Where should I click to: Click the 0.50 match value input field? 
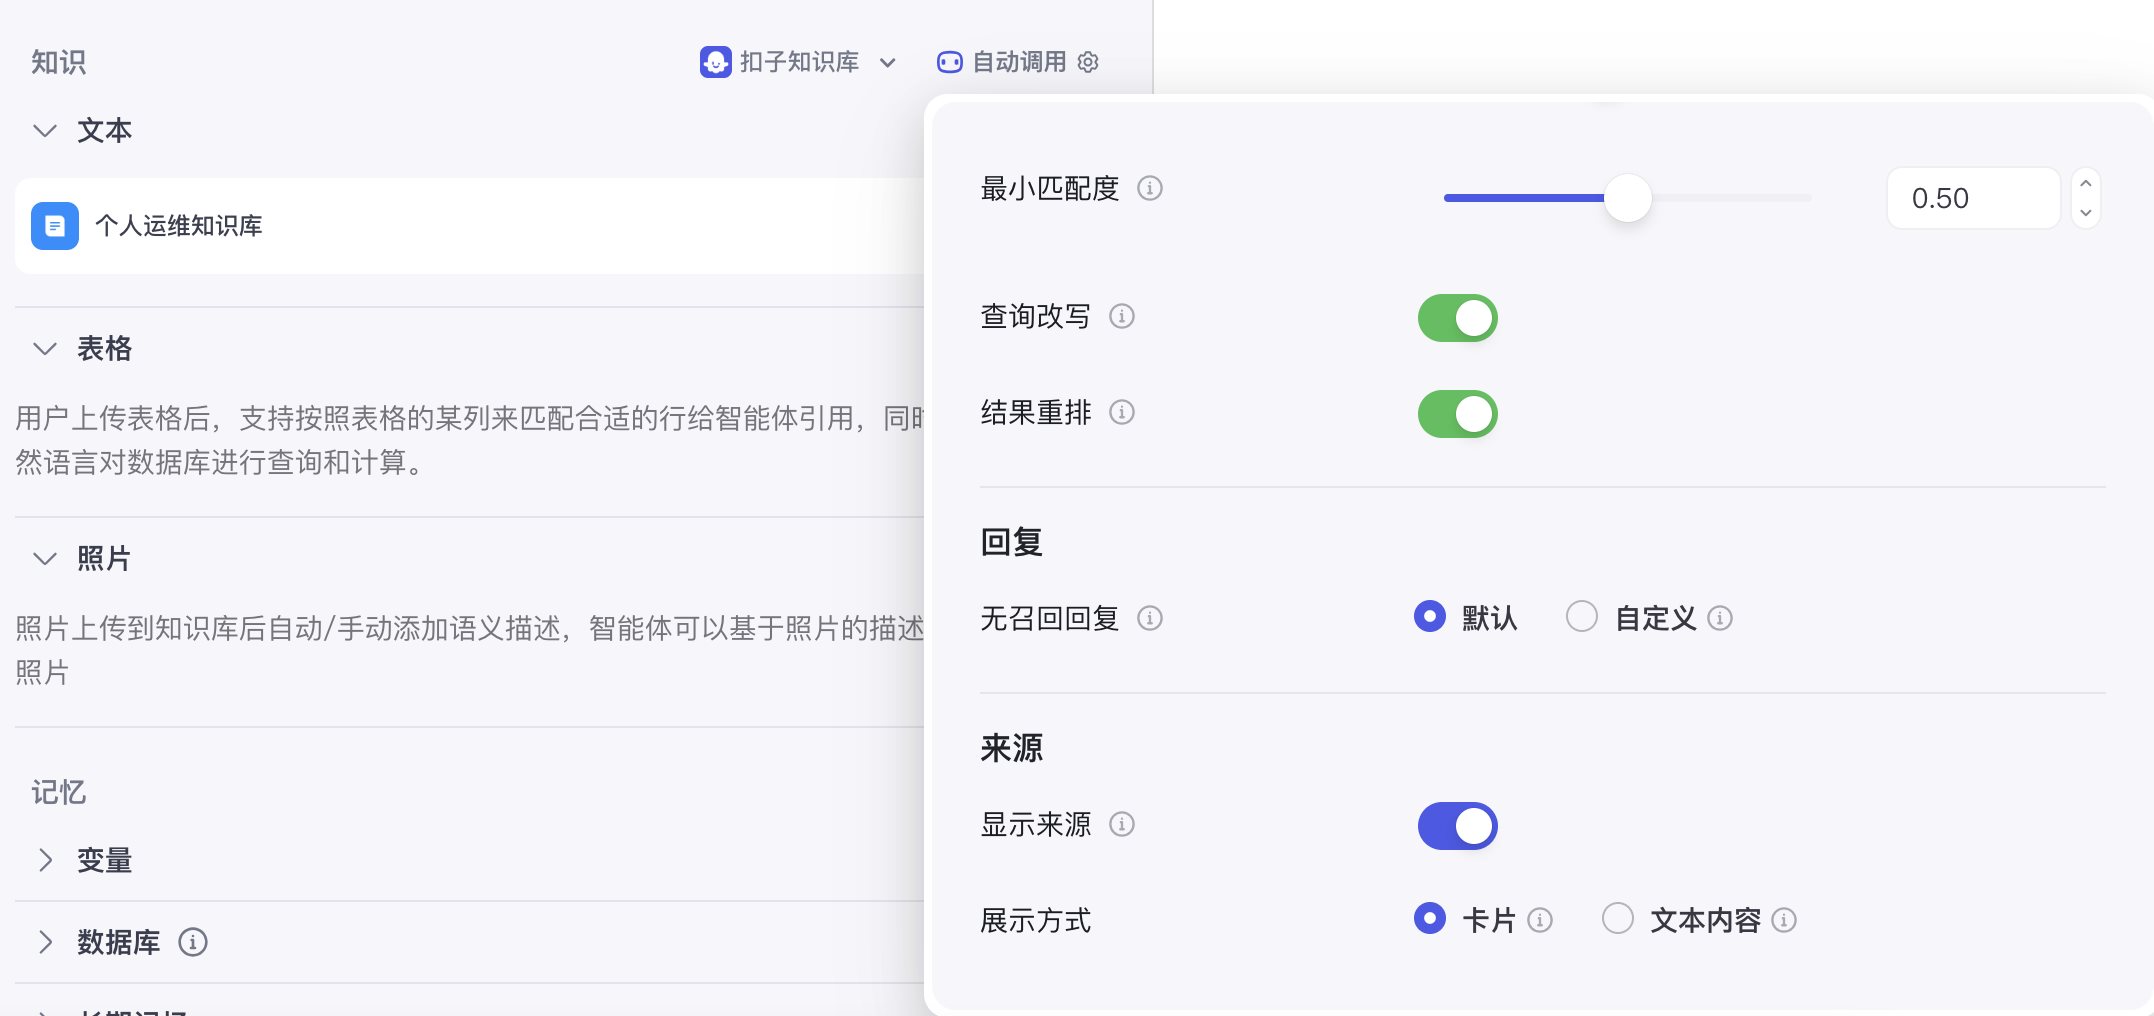1970,198
